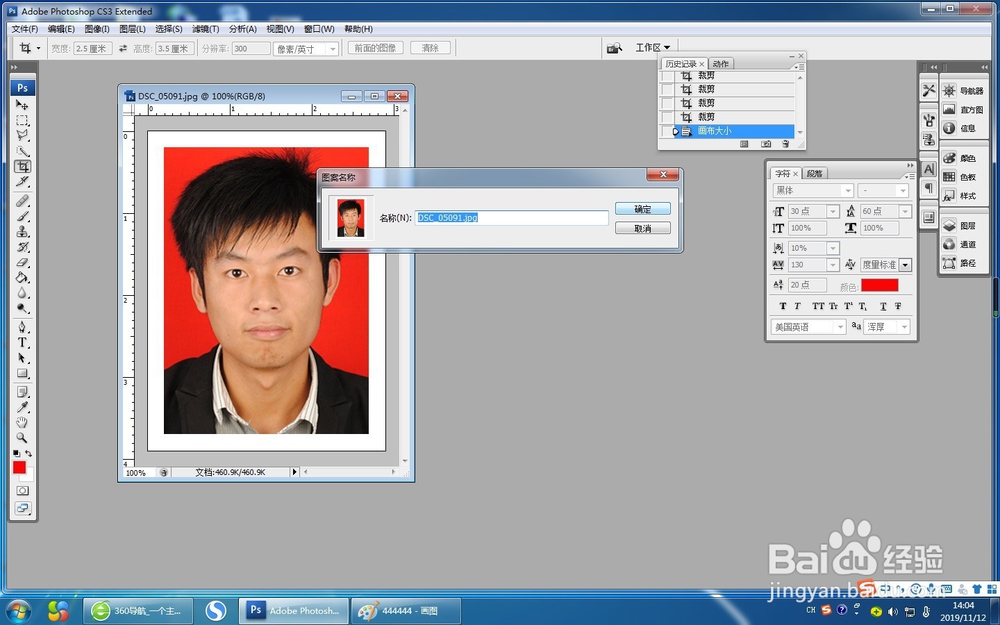Switch to the 动作 tab
1000x625 pixels.
tap(721, 64)
